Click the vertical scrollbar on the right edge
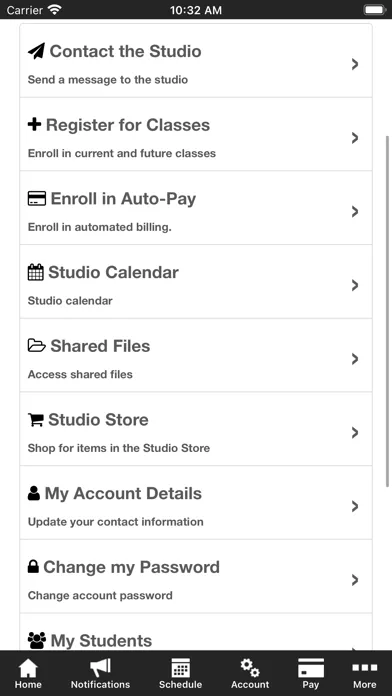392x696 pixels. coord(388,311)
